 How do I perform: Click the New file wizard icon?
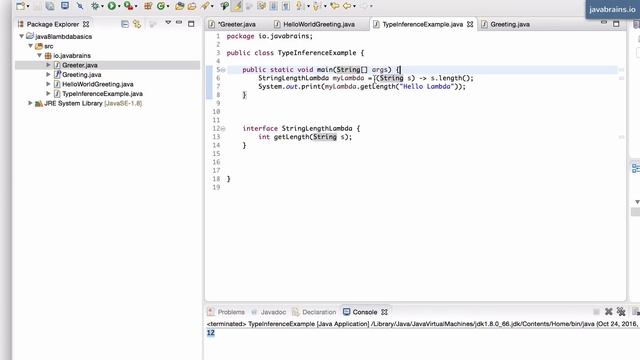pyautogui.click(x=20, y=6)
